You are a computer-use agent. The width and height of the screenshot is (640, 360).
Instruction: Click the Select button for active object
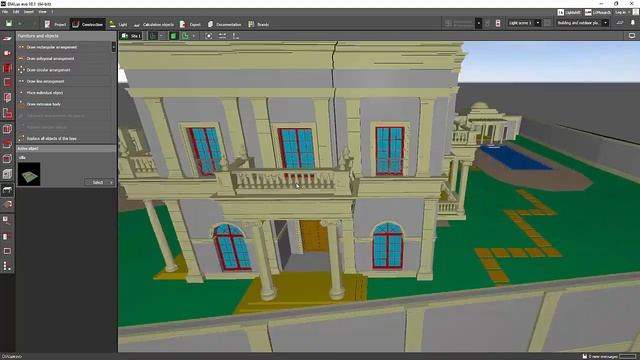(x=100, y=182)
